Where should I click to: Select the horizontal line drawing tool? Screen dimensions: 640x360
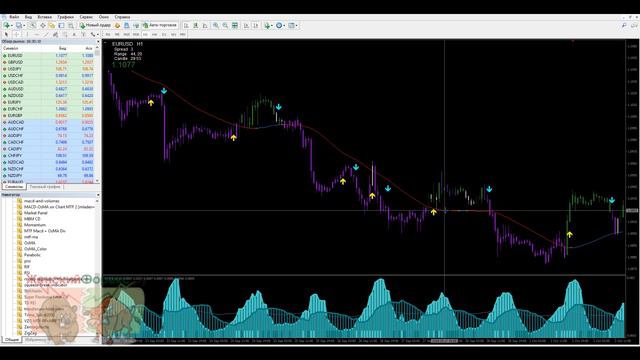(36, 34)
